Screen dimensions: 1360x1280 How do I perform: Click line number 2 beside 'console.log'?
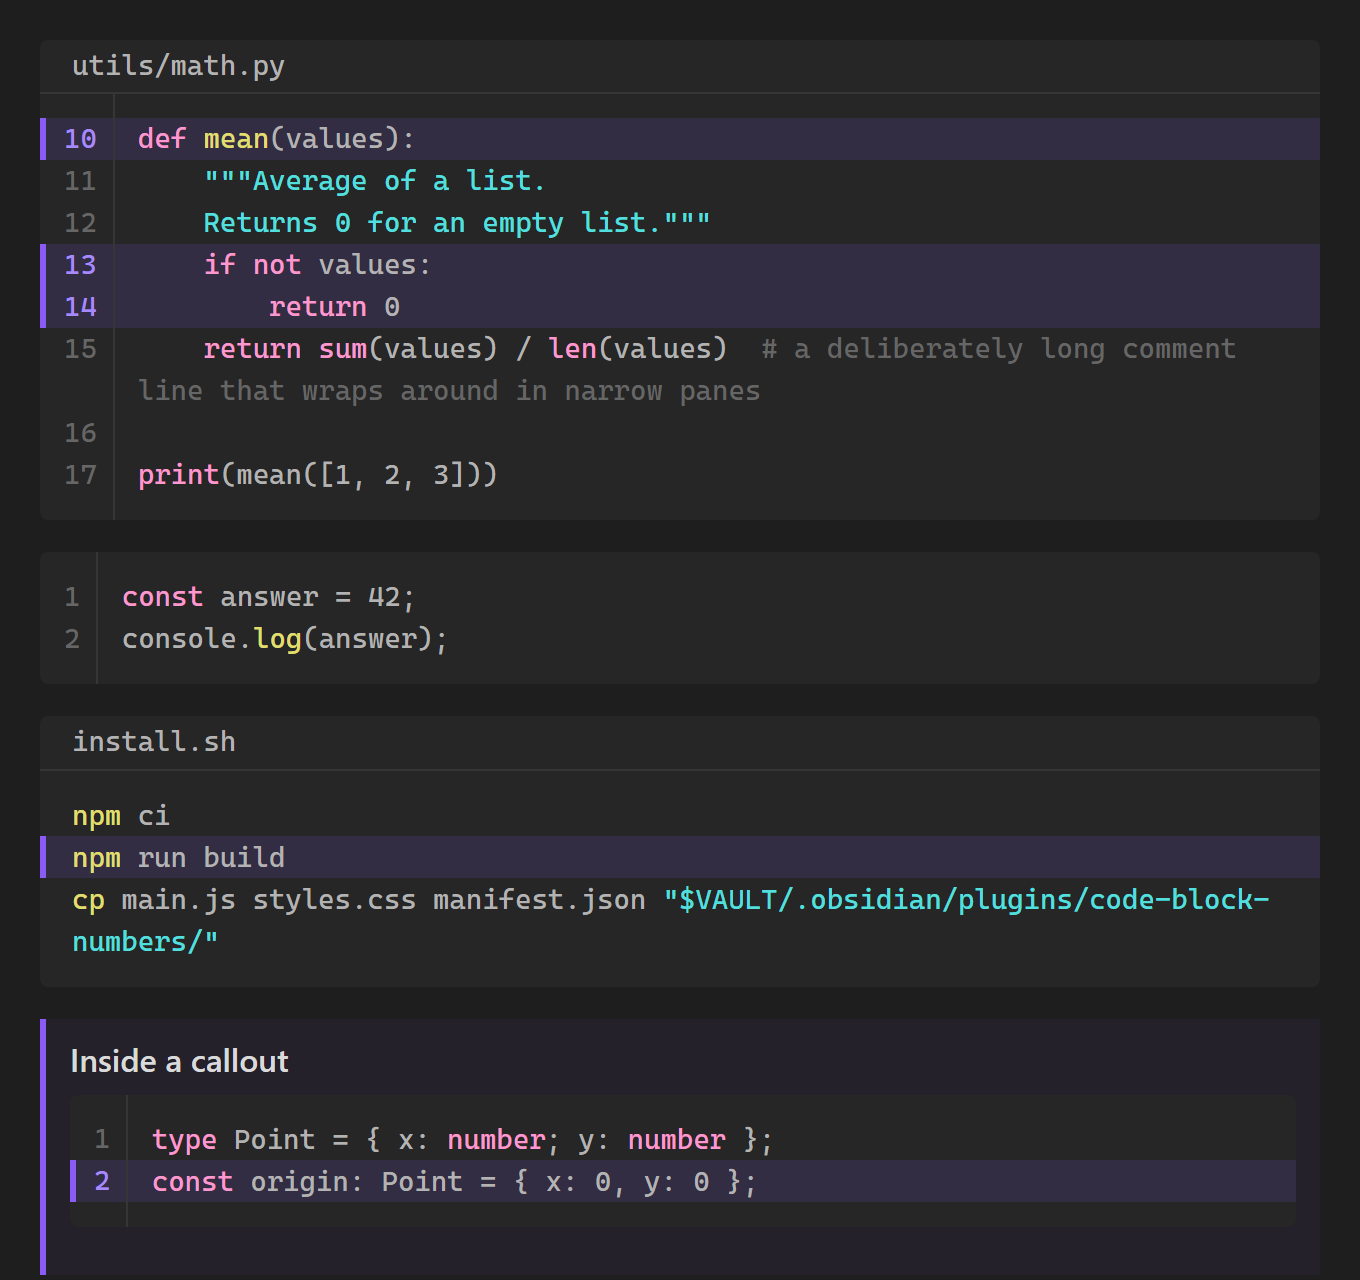pos(72,639)
